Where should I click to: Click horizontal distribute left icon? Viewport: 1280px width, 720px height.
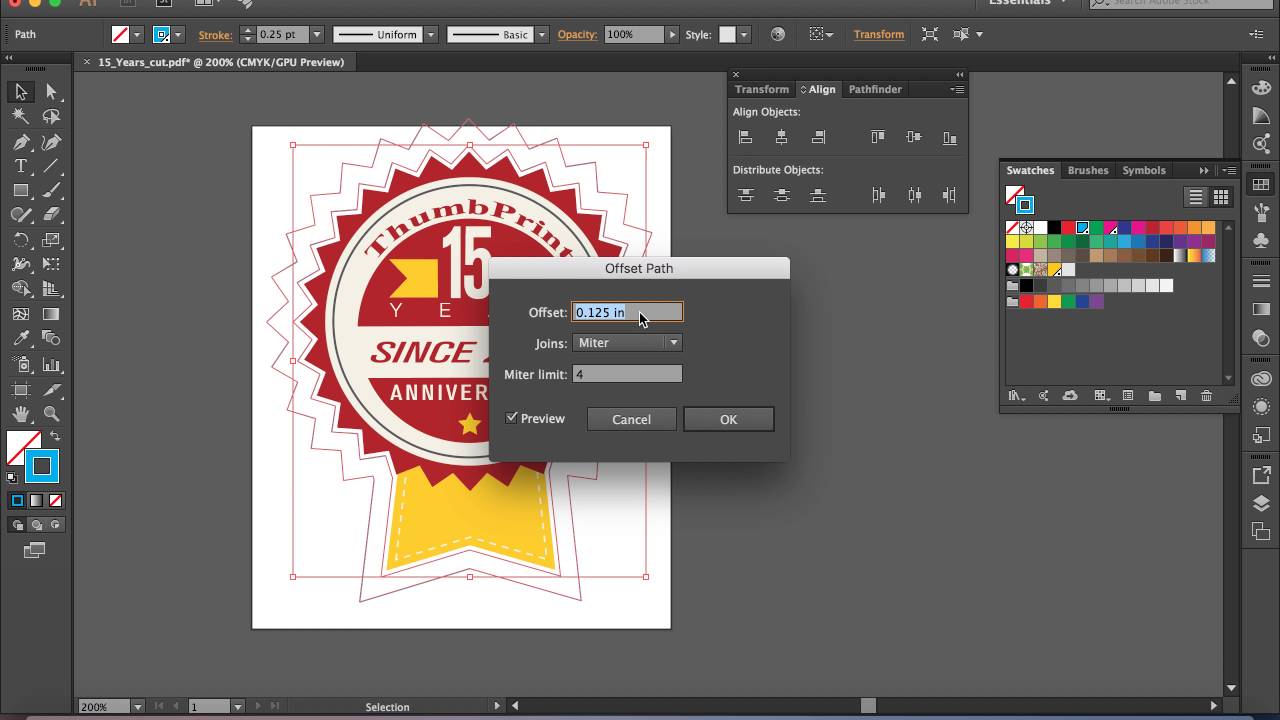click(x=878, y=195)
